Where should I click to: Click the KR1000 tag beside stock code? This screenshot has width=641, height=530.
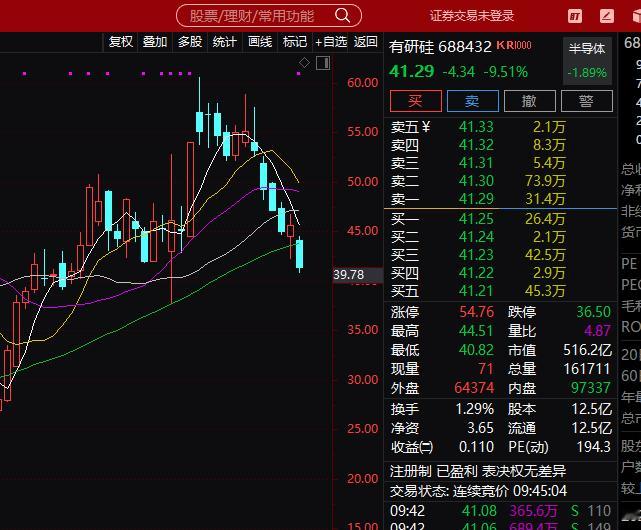coord(514,45)
